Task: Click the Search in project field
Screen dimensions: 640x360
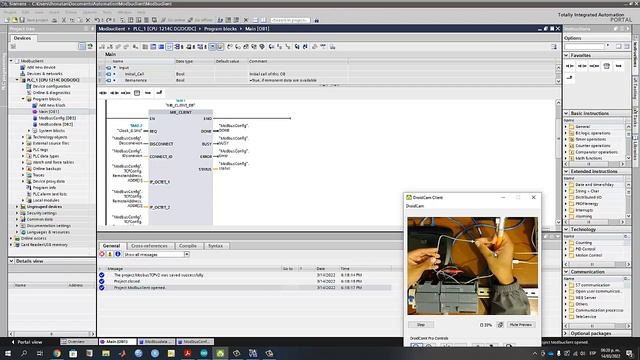Action: [x=290, y=20]
